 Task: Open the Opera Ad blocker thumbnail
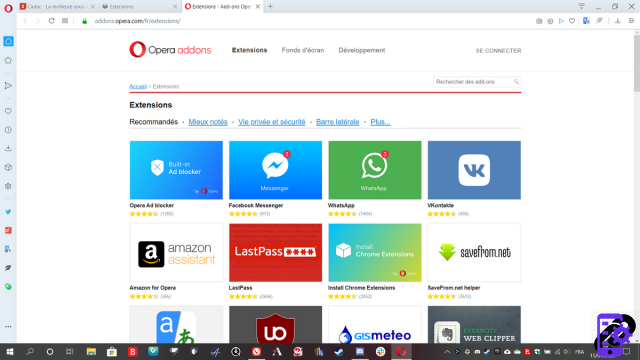tap(176, 170)
